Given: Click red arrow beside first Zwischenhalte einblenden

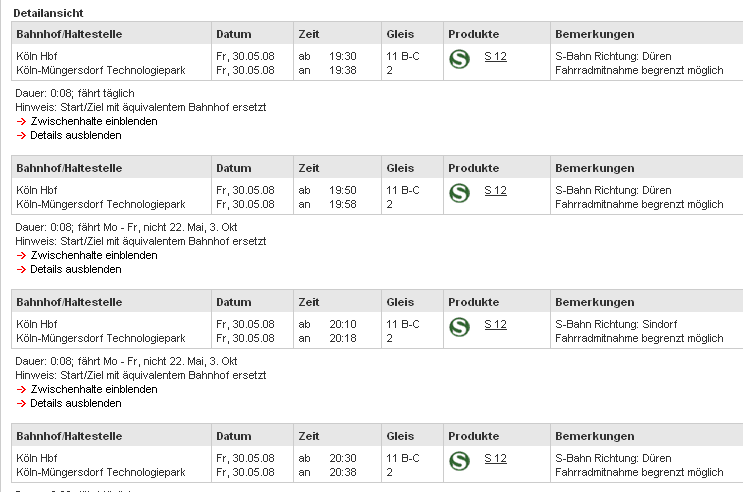Looking at the screenshot, I should (x=21, y=122).
